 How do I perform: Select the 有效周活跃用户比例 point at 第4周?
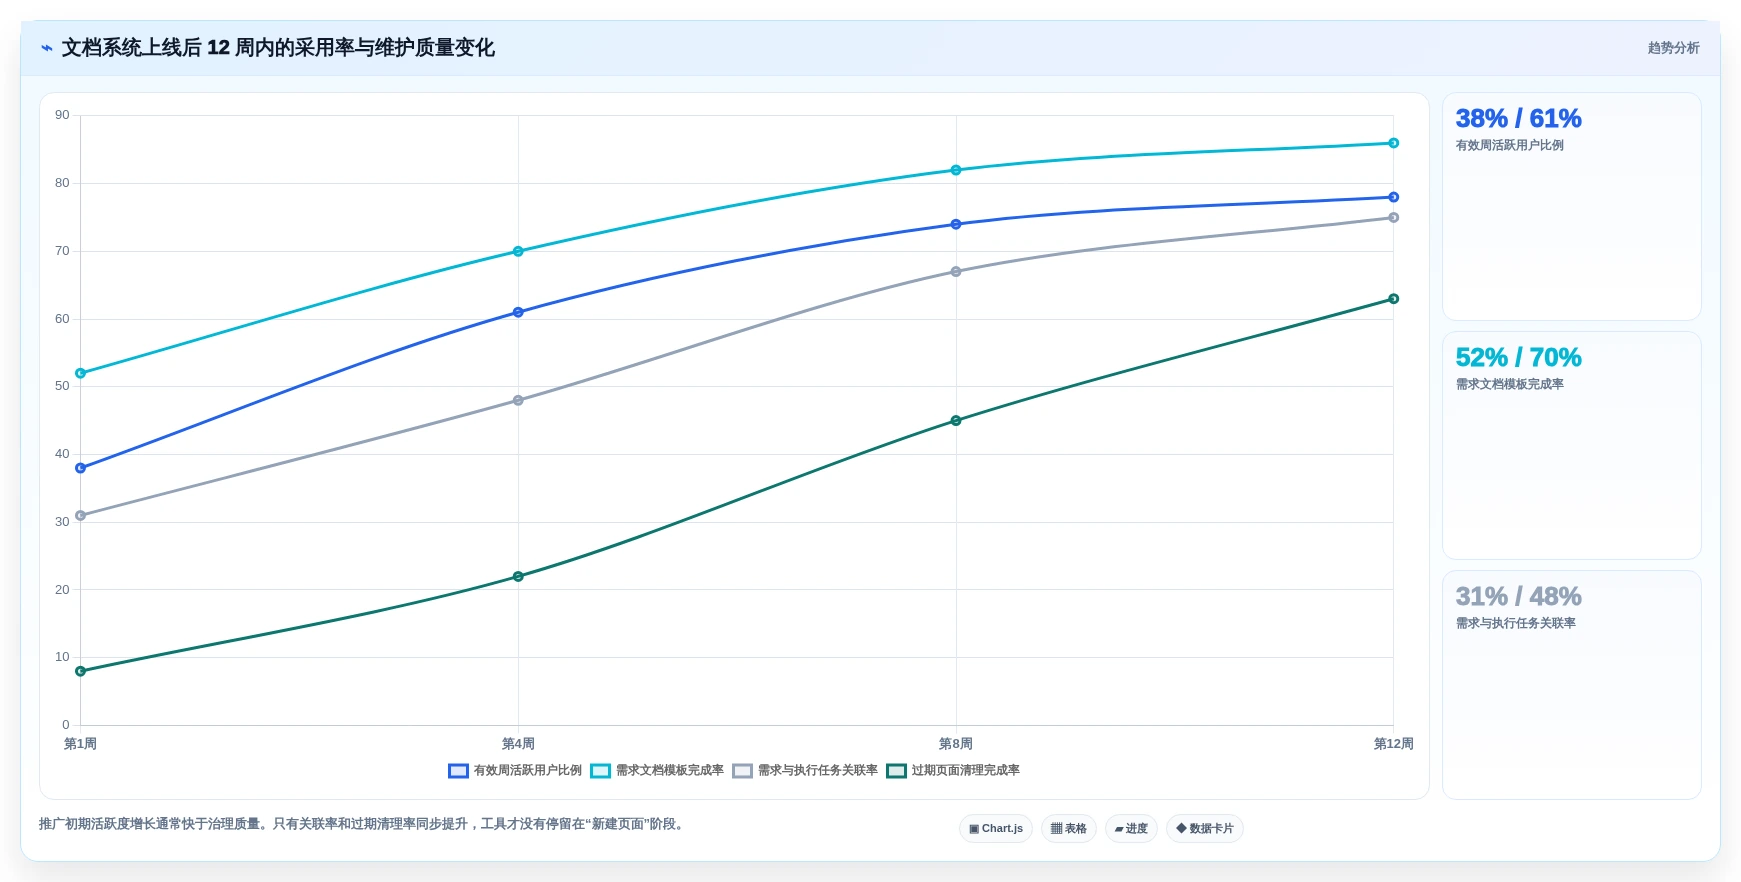518,312
